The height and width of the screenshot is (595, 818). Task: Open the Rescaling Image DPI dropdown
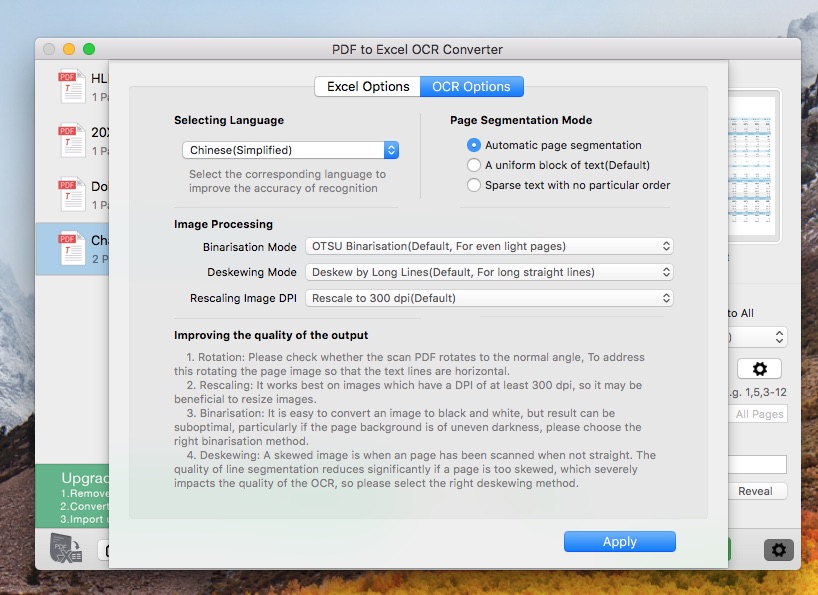[x=489, y=298]
